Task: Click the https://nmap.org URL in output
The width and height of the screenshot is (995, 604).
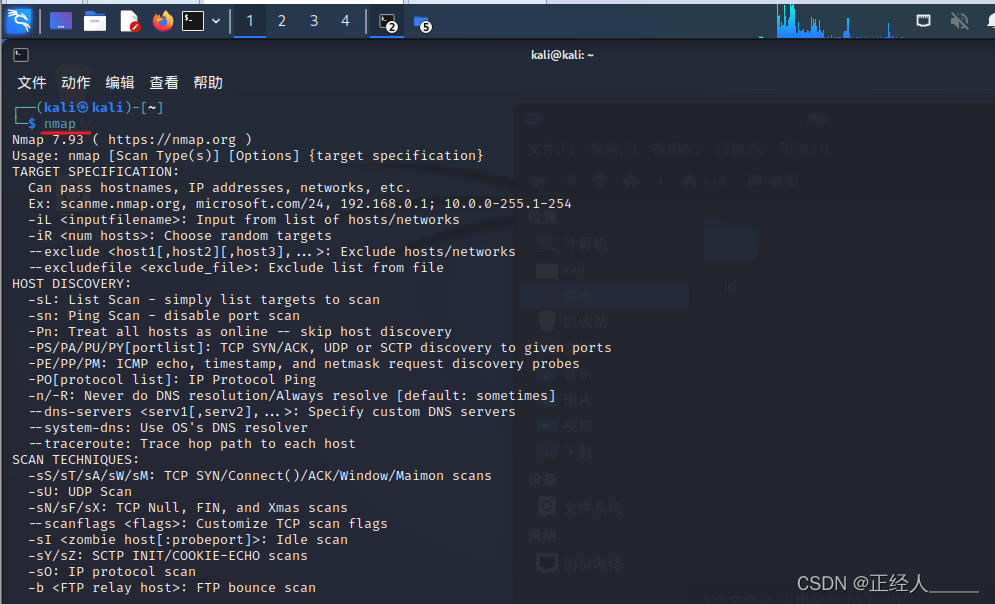Action: pyautogui.click(x=171, y=140)
